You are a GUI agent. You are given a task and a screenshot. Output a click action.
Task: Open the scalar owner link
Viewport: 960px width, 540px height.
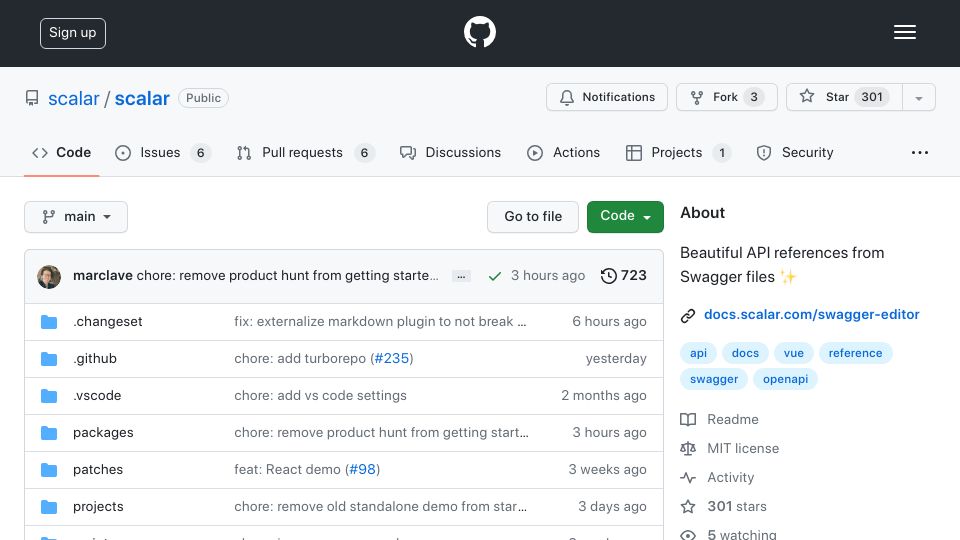click(x=73, y=99)
